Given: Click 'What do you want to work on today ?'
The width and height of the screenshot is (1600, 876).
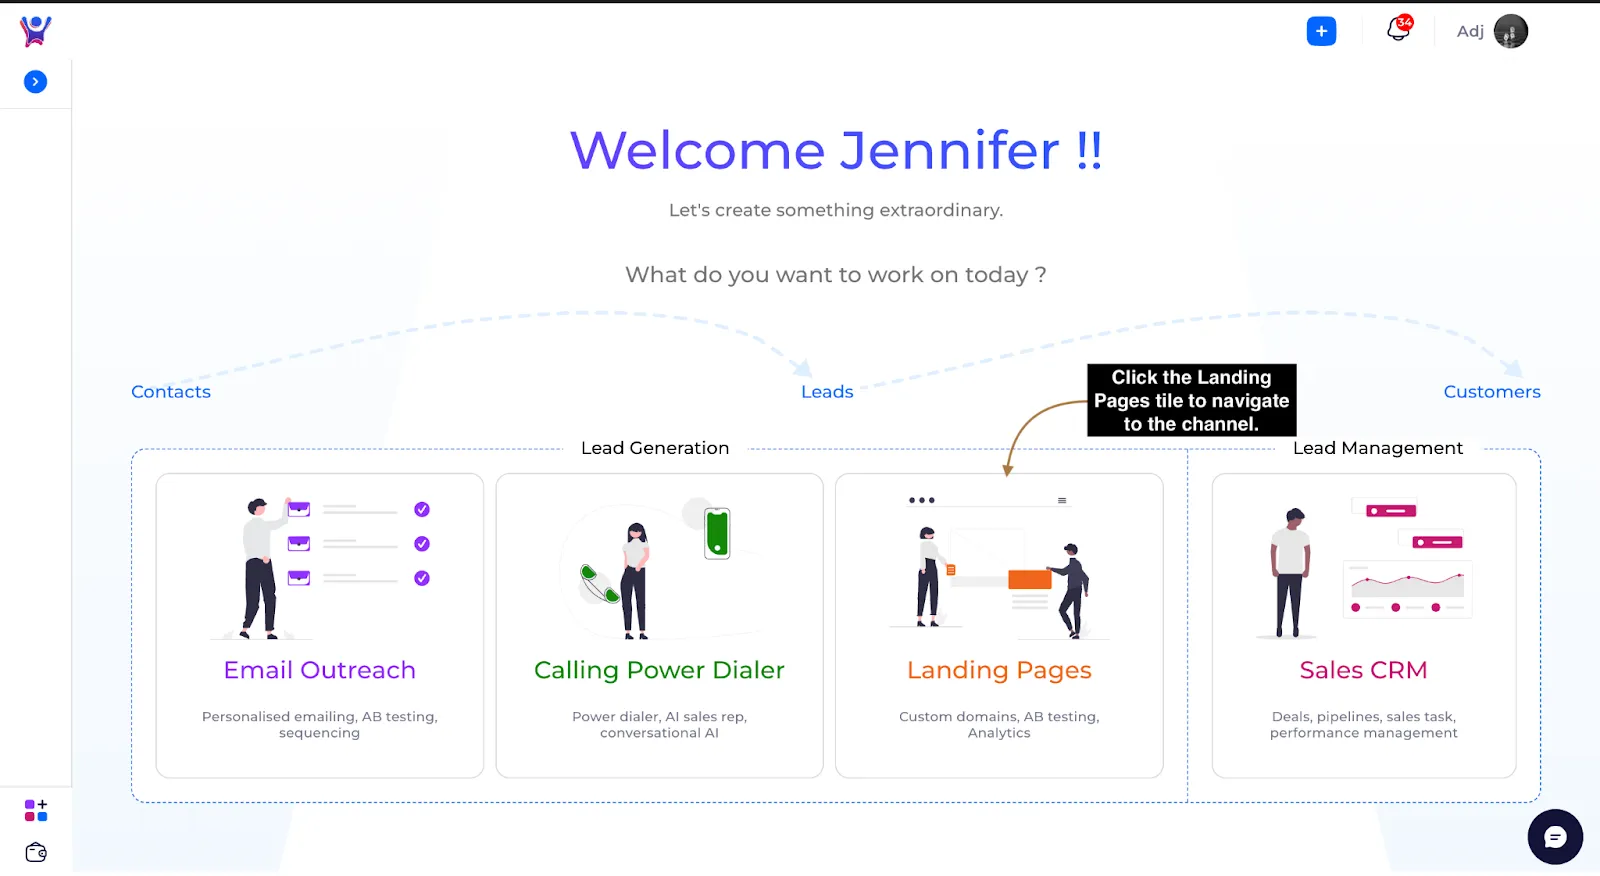Looking at the screenshot, I should tap(836, 275).
